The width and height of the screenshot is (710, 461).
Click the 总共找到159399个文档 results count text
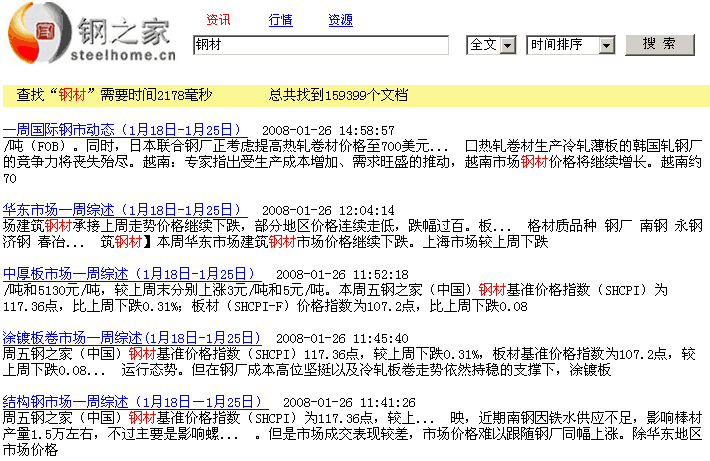click(x=338, y=95)
